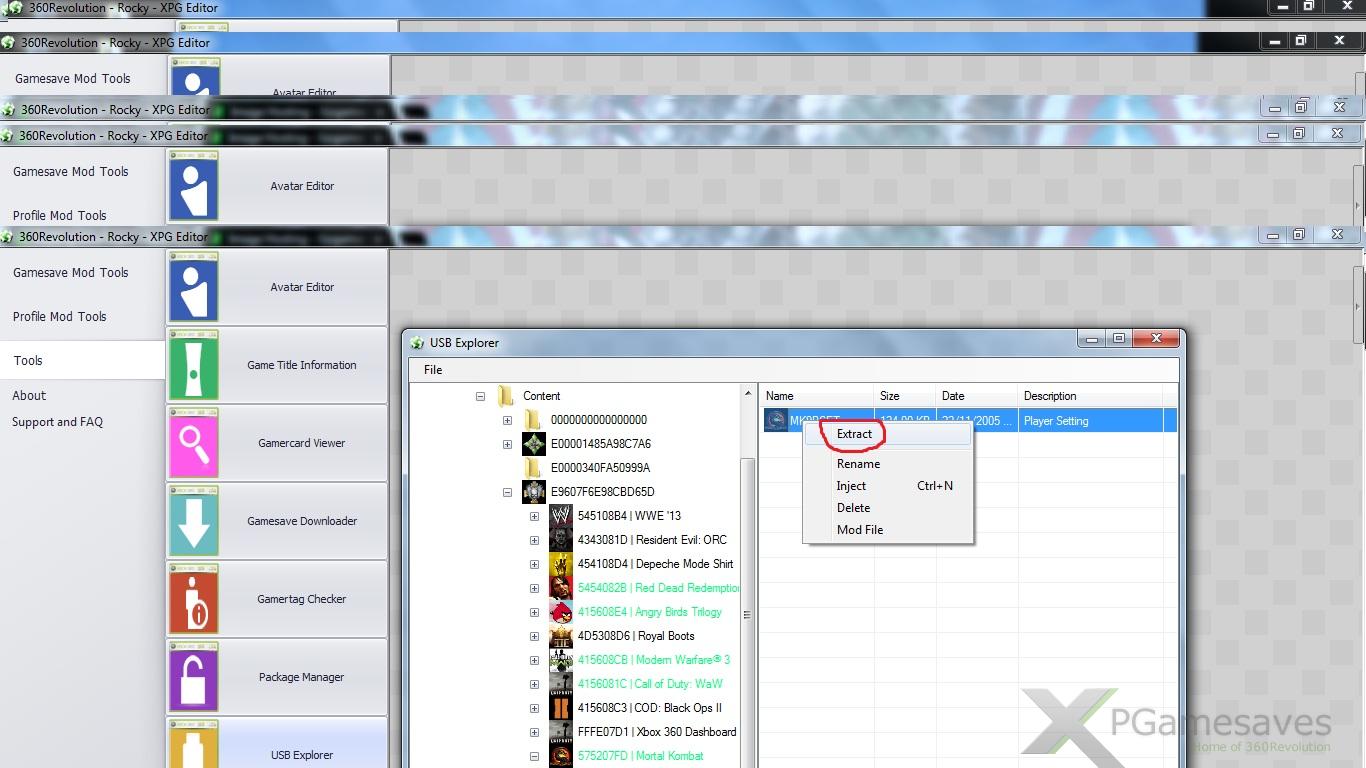Viewport: 1366px width, 768px height.
Task: Choose Extract from the context menu
Action: click(854, 434)
